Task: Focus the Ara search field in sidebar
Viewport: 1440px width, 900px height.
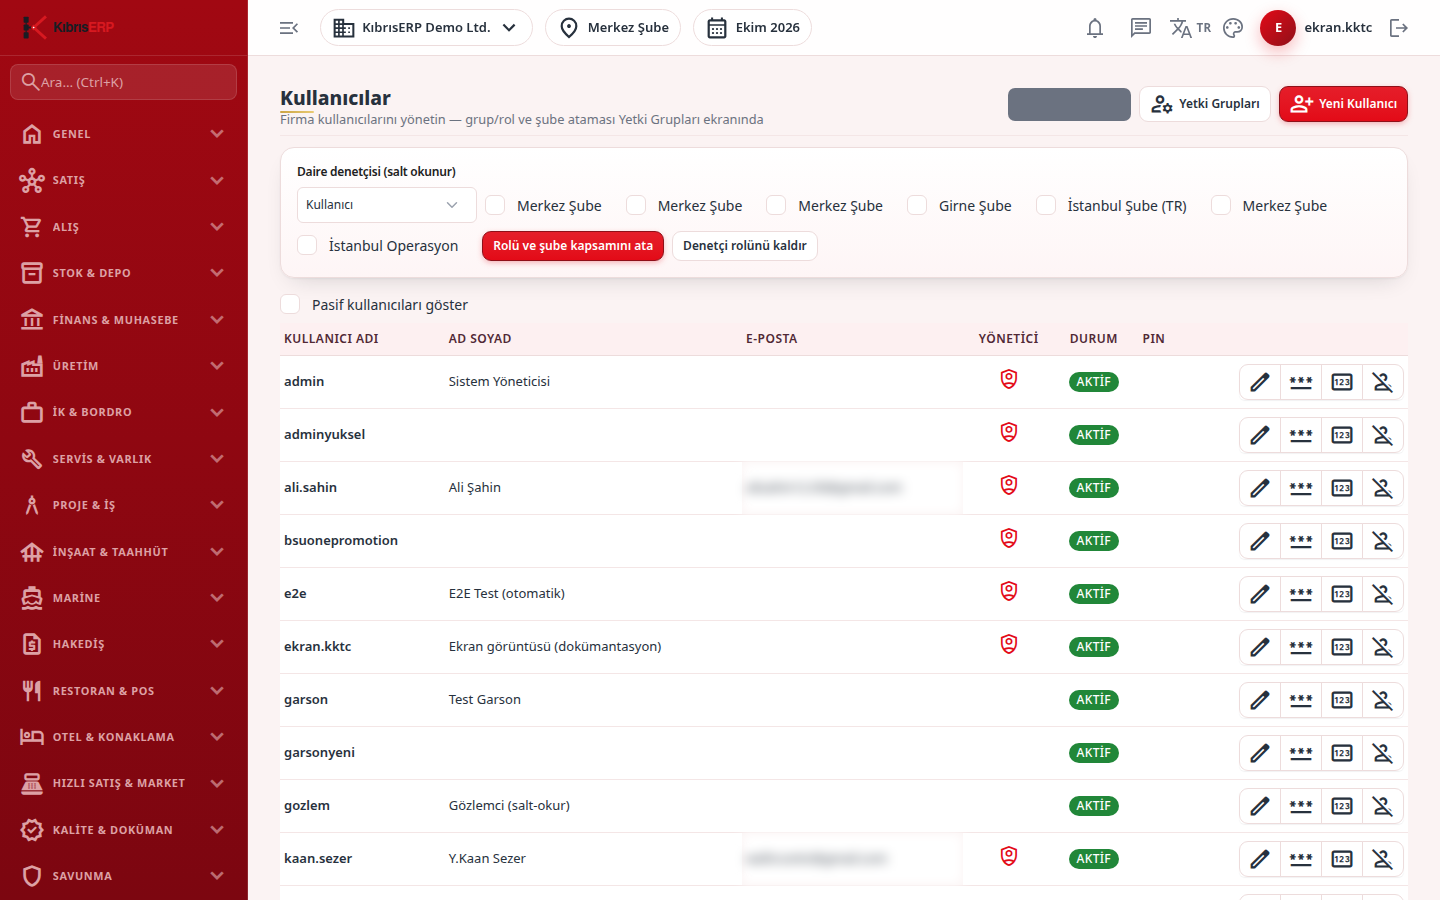Action: (x=124, y=82)
